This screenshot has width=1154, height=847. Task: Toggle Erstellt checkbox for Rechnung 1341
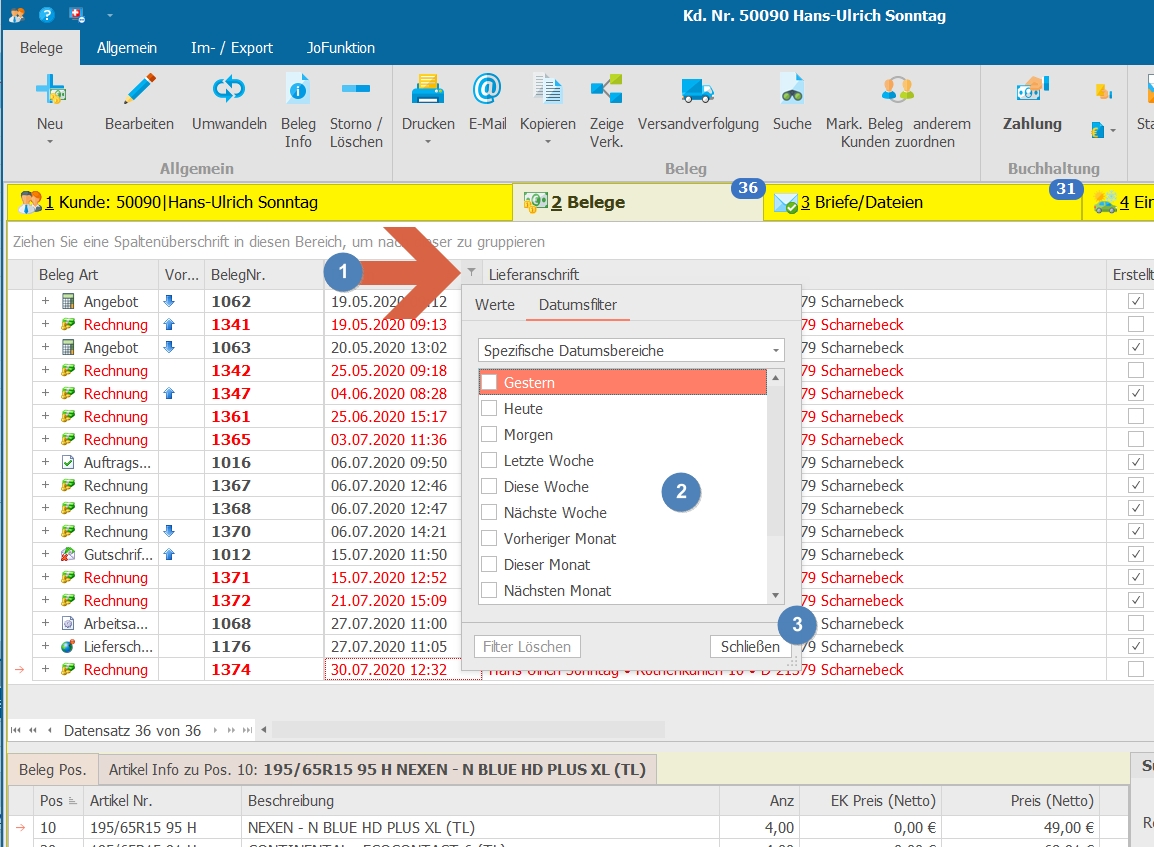(1136, 324)
